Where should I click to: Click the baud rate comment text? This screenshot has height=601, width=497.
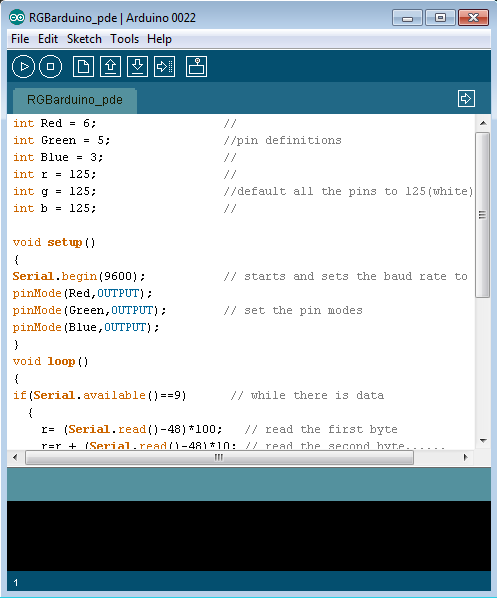346,276
